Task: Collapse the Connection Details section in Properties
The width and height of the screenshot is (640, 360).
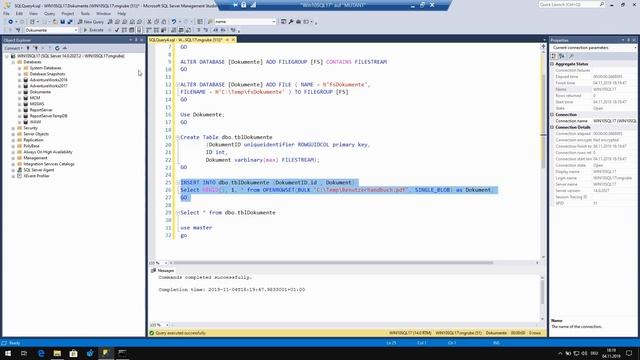Action: (552, 127)
